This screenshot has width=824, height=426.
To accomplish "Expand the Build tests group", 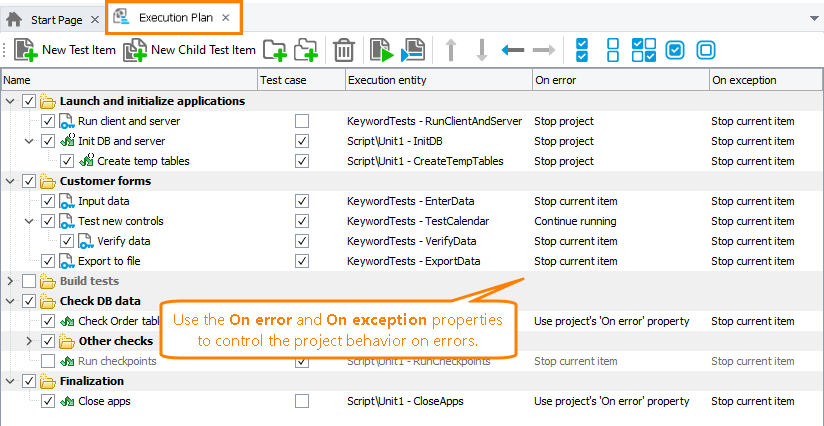I will click(11, 281).
